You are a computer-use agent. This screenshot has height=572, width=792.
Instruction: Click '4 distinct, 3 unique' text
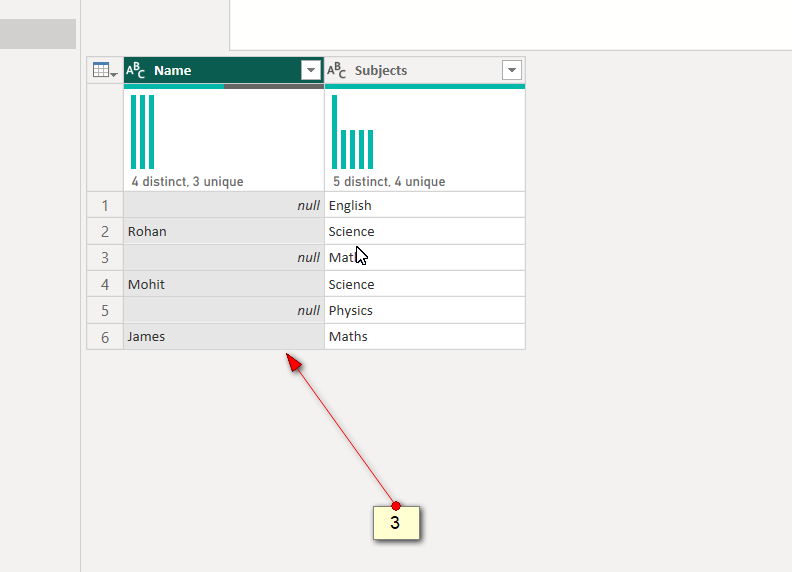coord(187,181)
